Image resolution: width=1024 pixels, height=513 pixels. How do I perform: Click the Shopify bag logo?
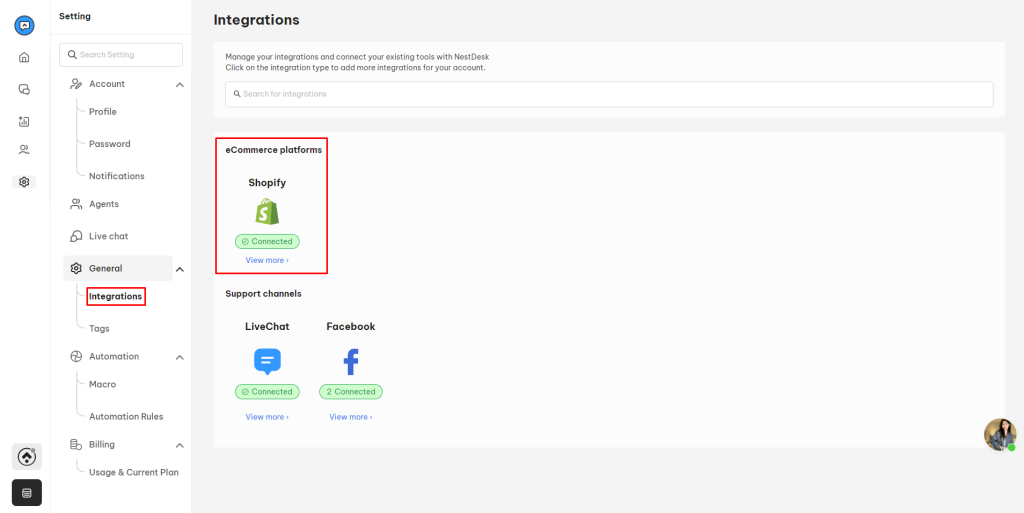pyautogui.click(x=267, y=211)
